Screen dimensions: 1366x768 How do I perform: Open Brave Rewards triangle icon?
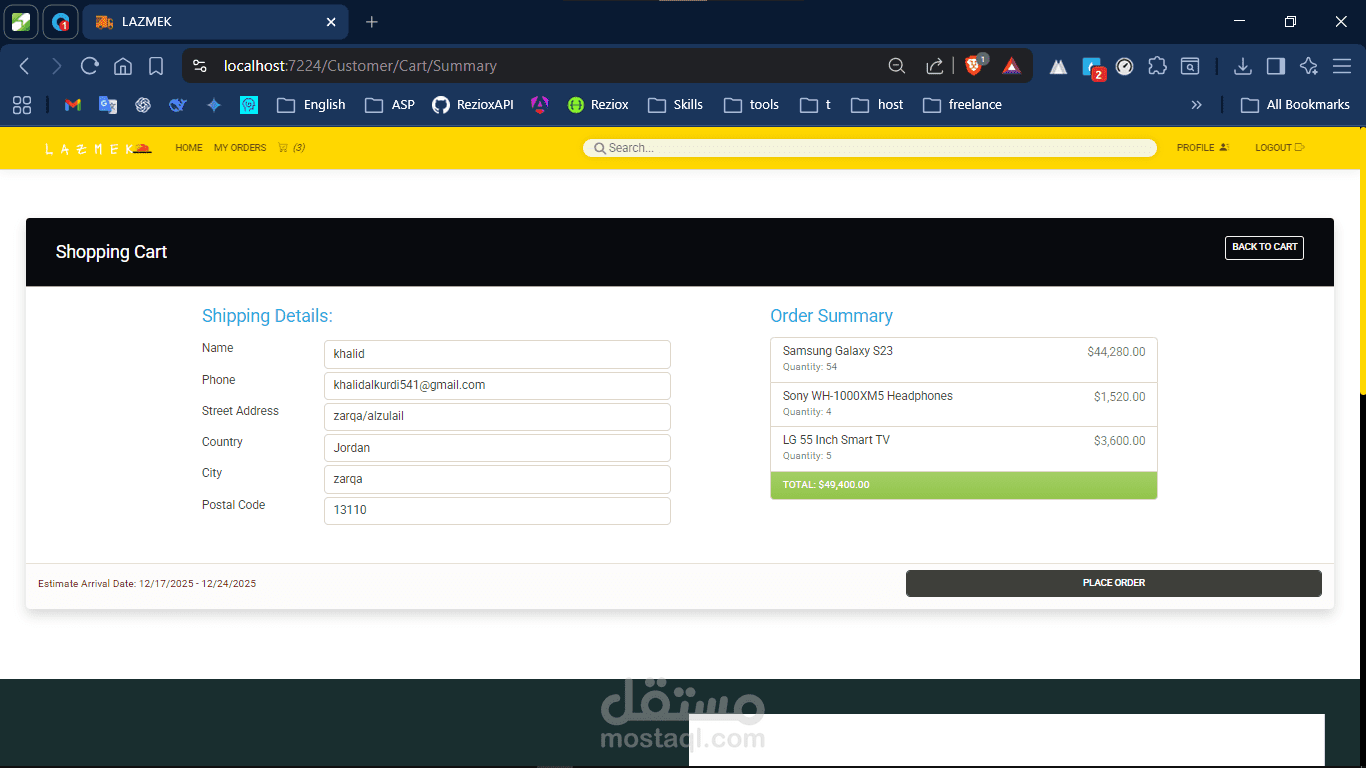click(x=1012, y=66)
